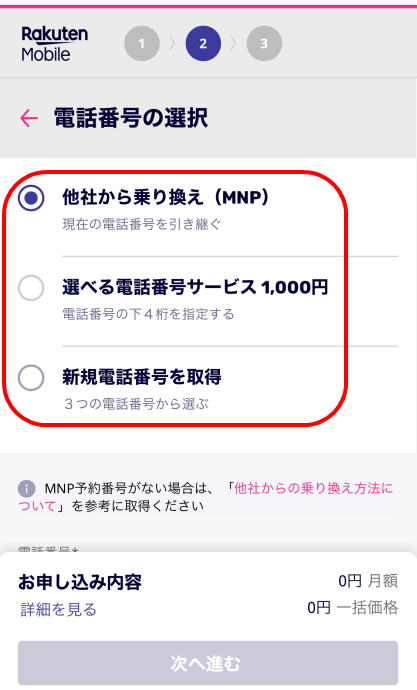This screenshot has width=417, height=690.
Task: Click the お申し込み内容 heading
Action: [80, 582]
